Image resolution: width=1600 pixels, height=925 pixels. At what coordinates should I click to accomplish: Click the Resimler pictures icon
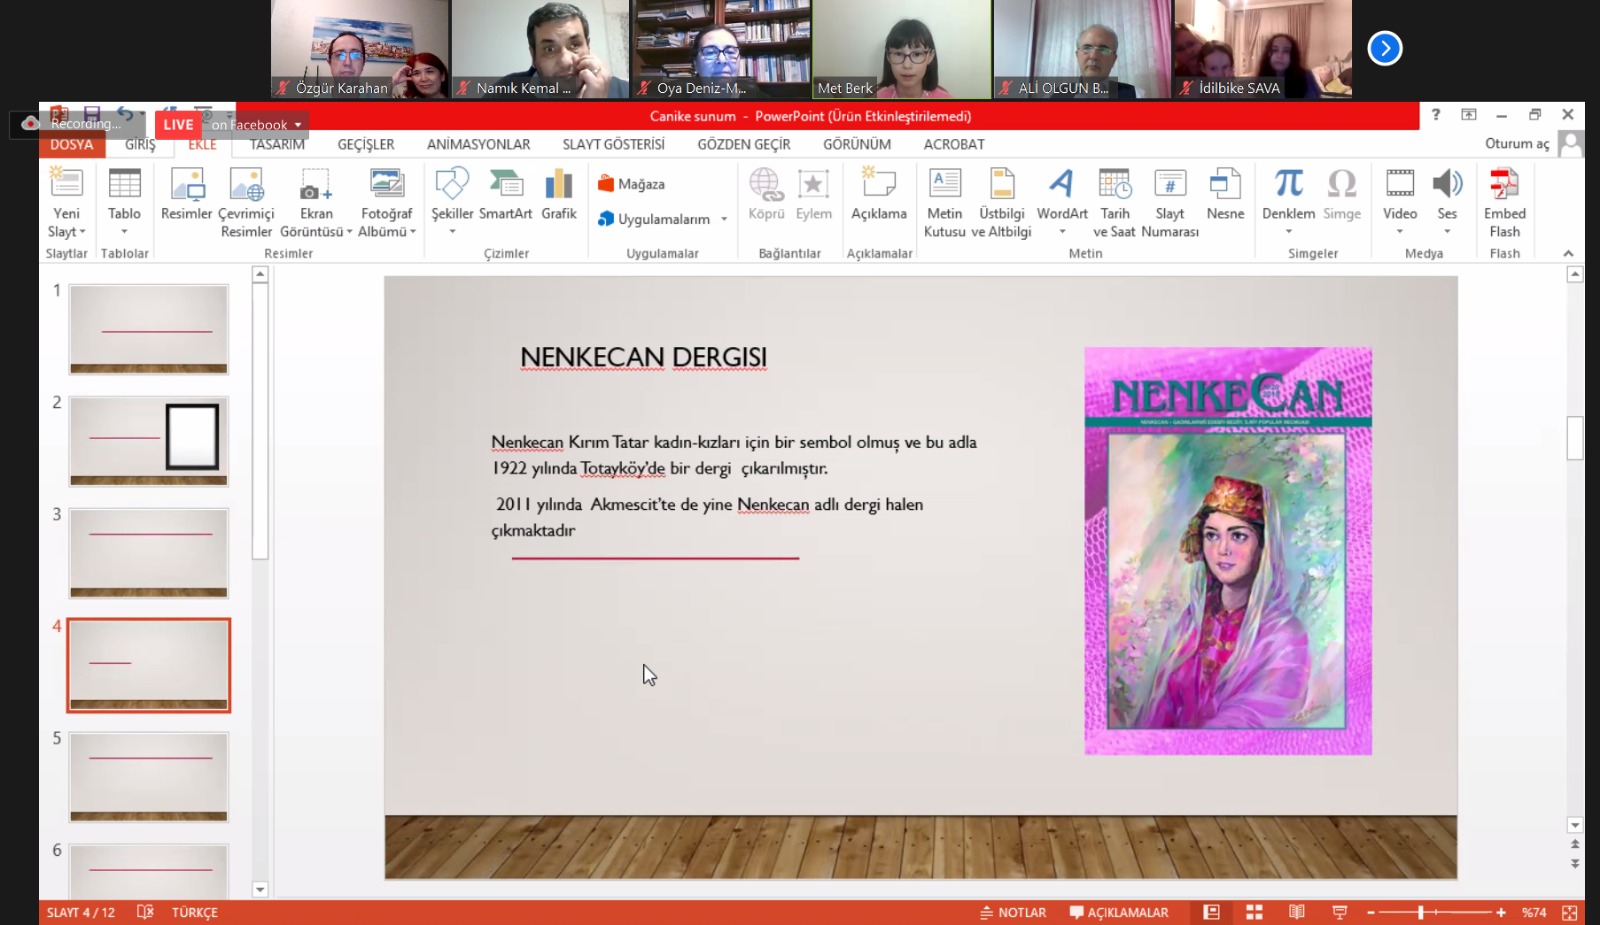(x=187, y=194)
